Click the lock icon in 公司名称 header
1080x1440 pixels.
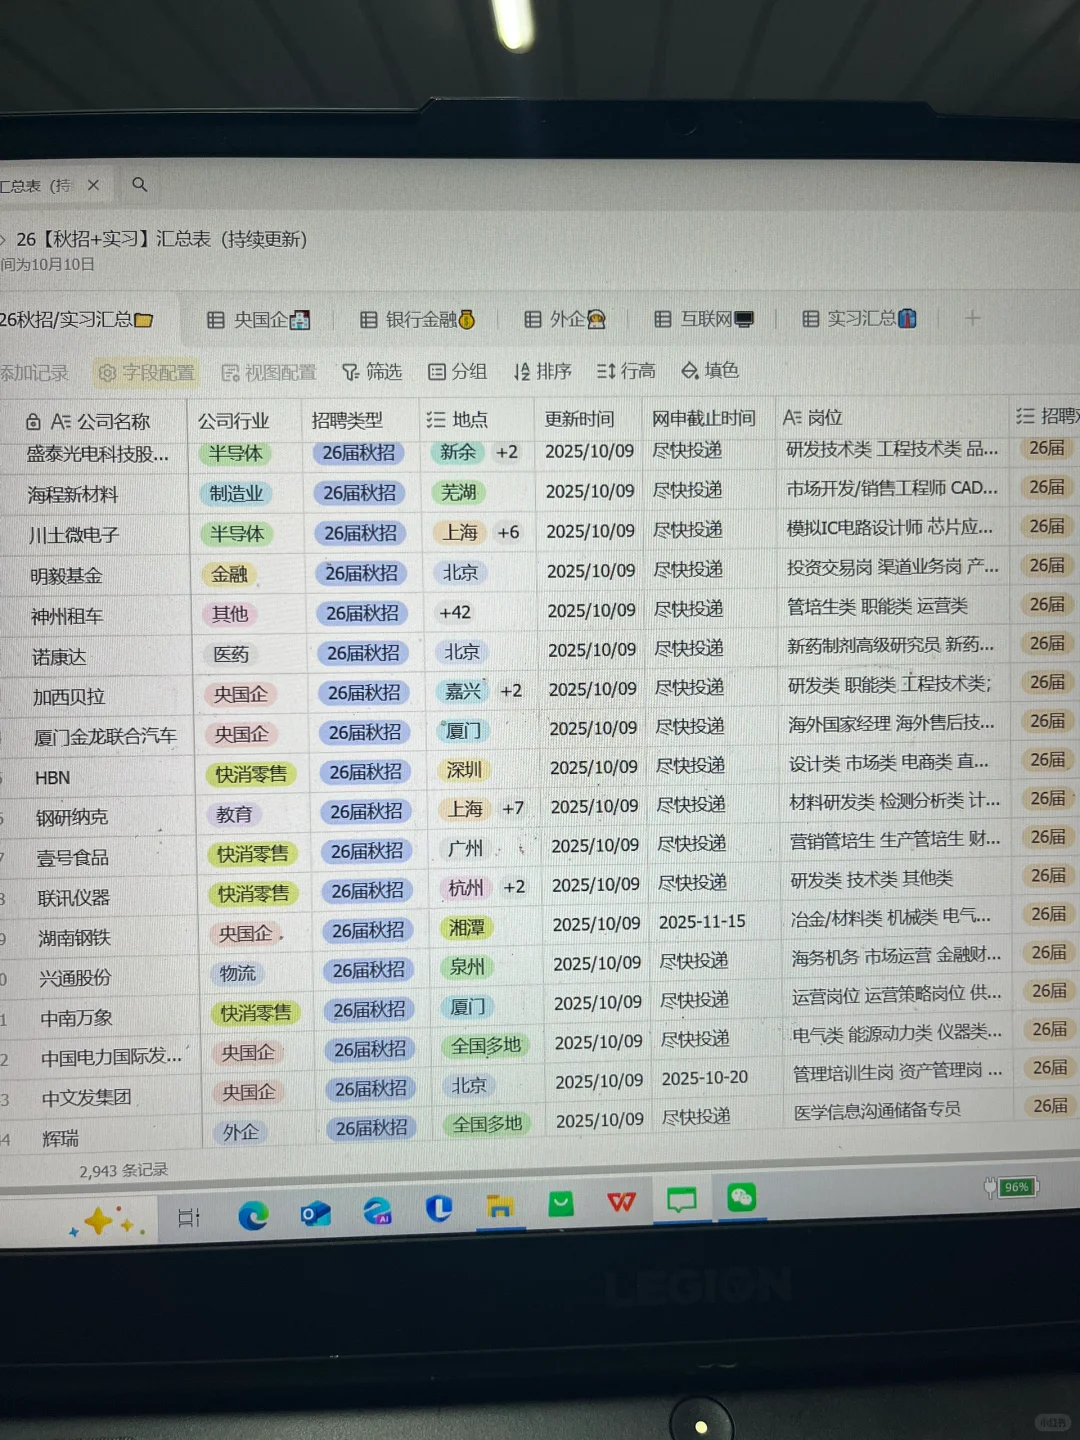[33, 422]
